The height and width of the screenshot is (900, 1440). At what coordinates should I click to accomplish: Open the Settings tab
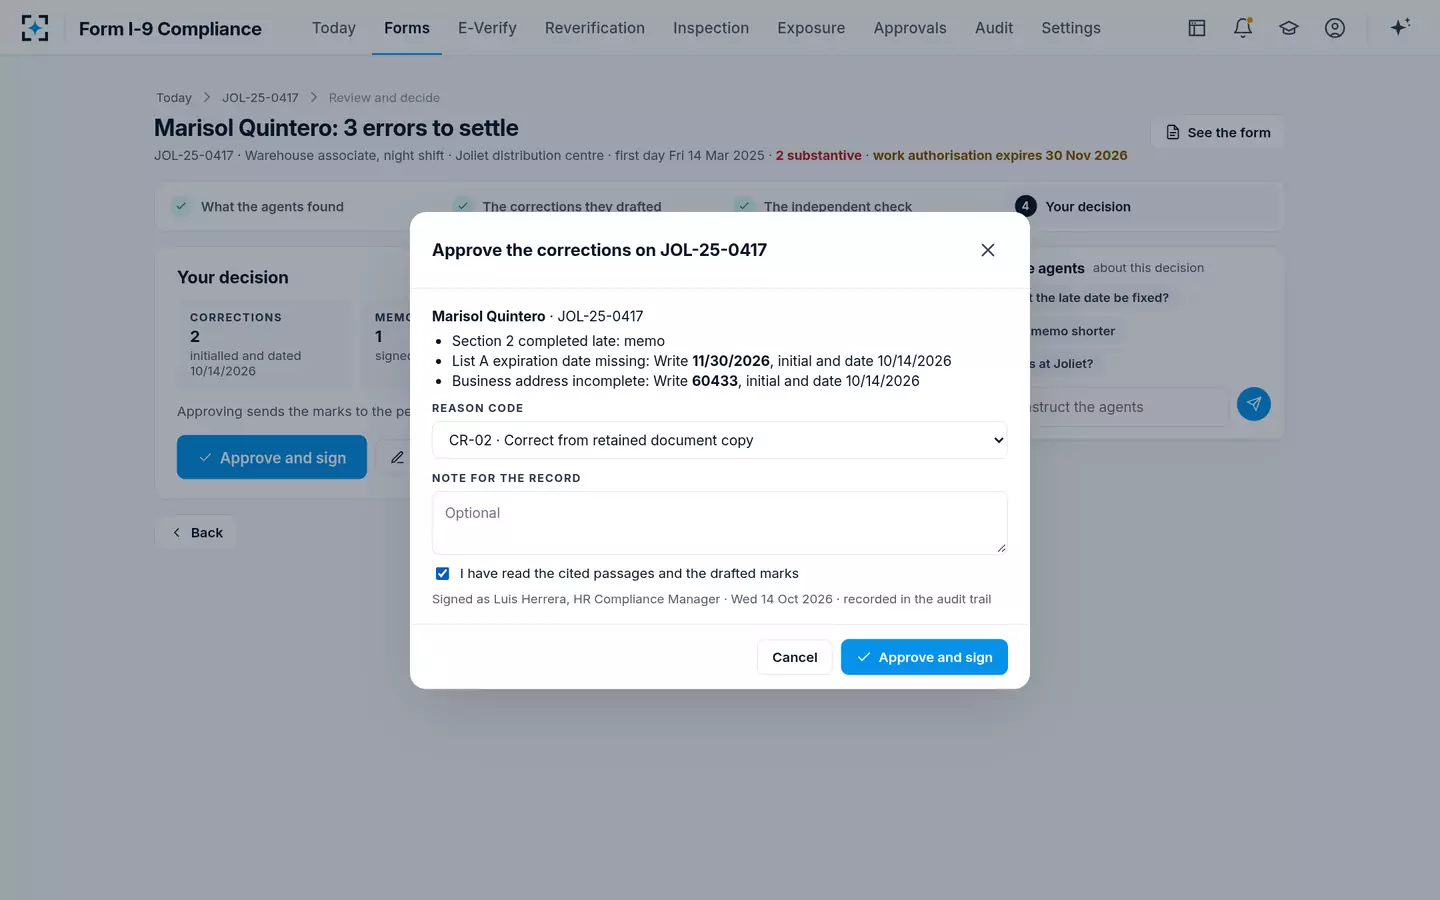click(1071, 28)
